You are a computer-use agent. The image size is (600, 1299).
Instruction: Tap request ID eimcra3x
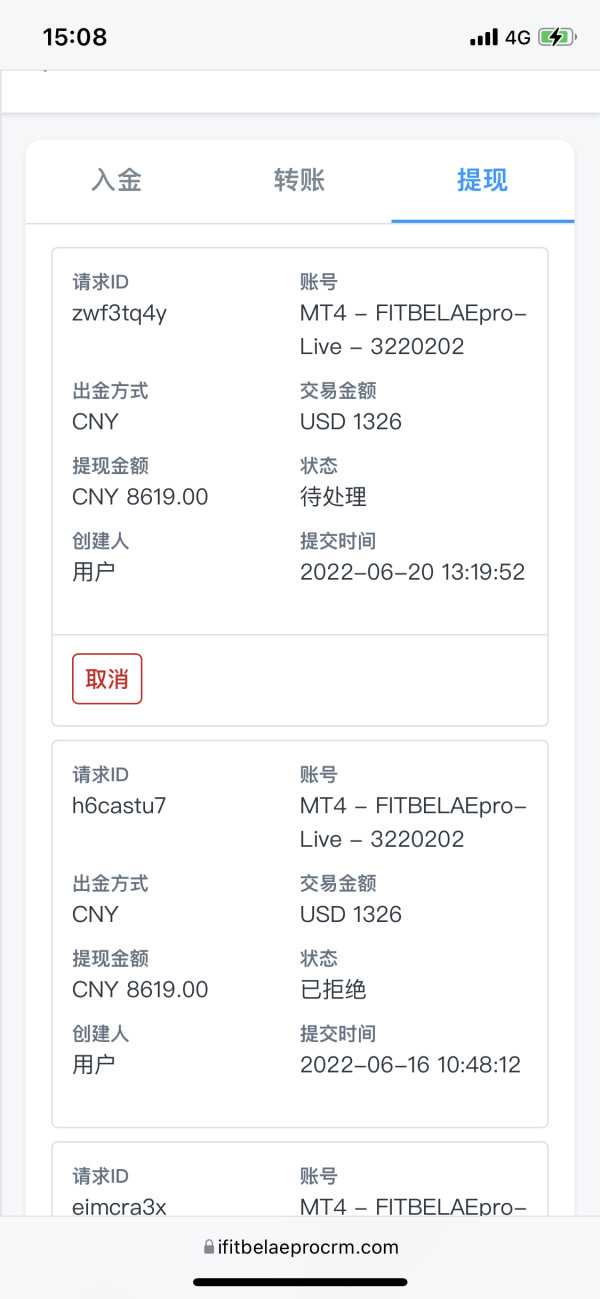click(x=119, y=1206)
